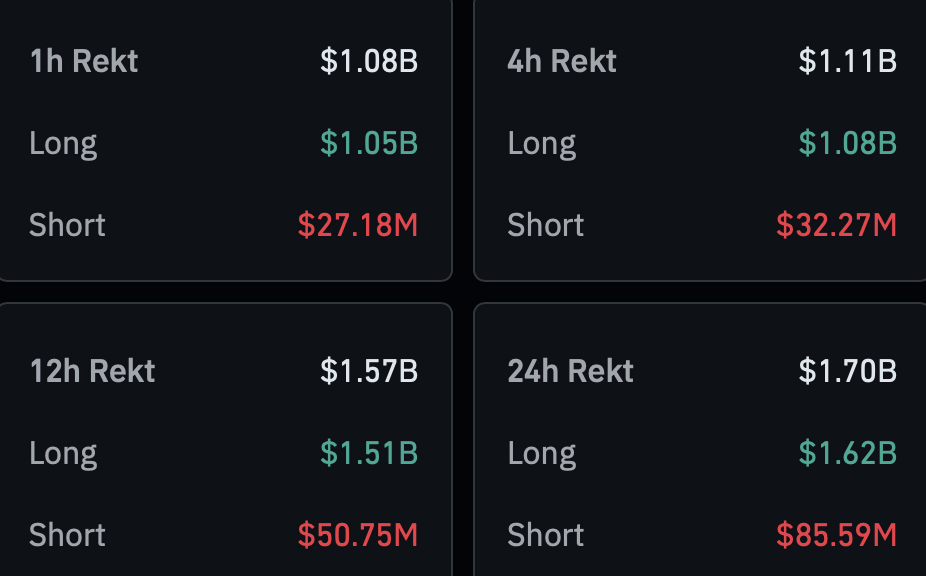Click the 4h Short value $32.27M
926x576 pixels.
click(x=836, y=225)
